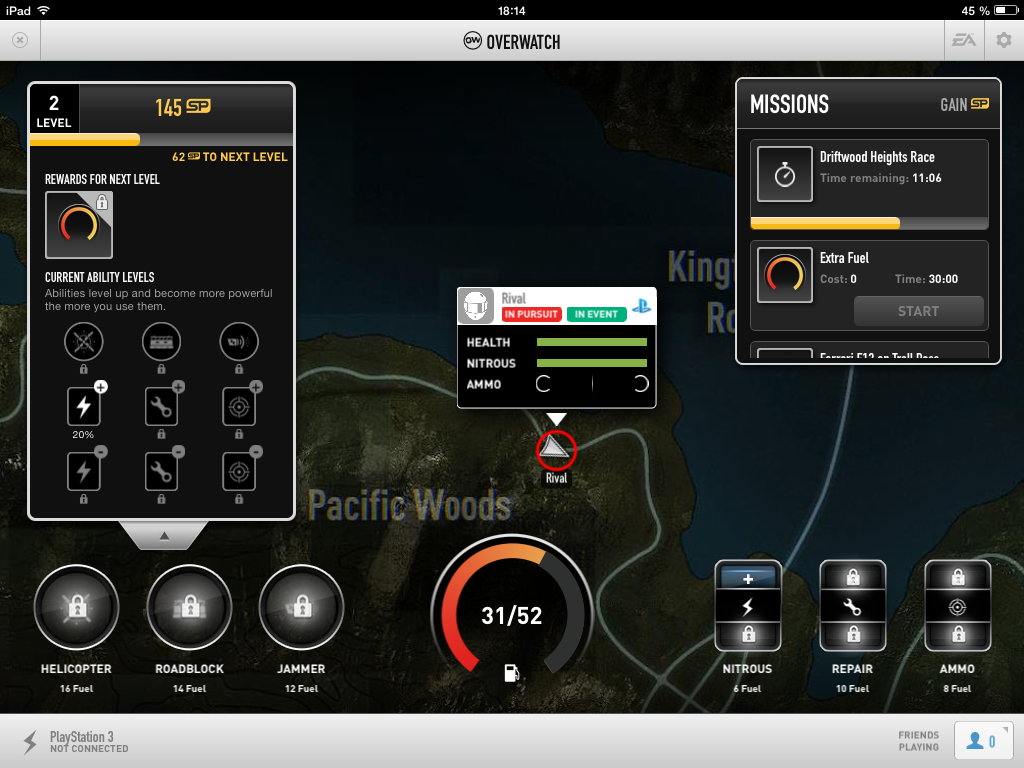The image size is (1024, 768).
Task: Tap the Roadblock ability icon
Action: tap(189, 608)
